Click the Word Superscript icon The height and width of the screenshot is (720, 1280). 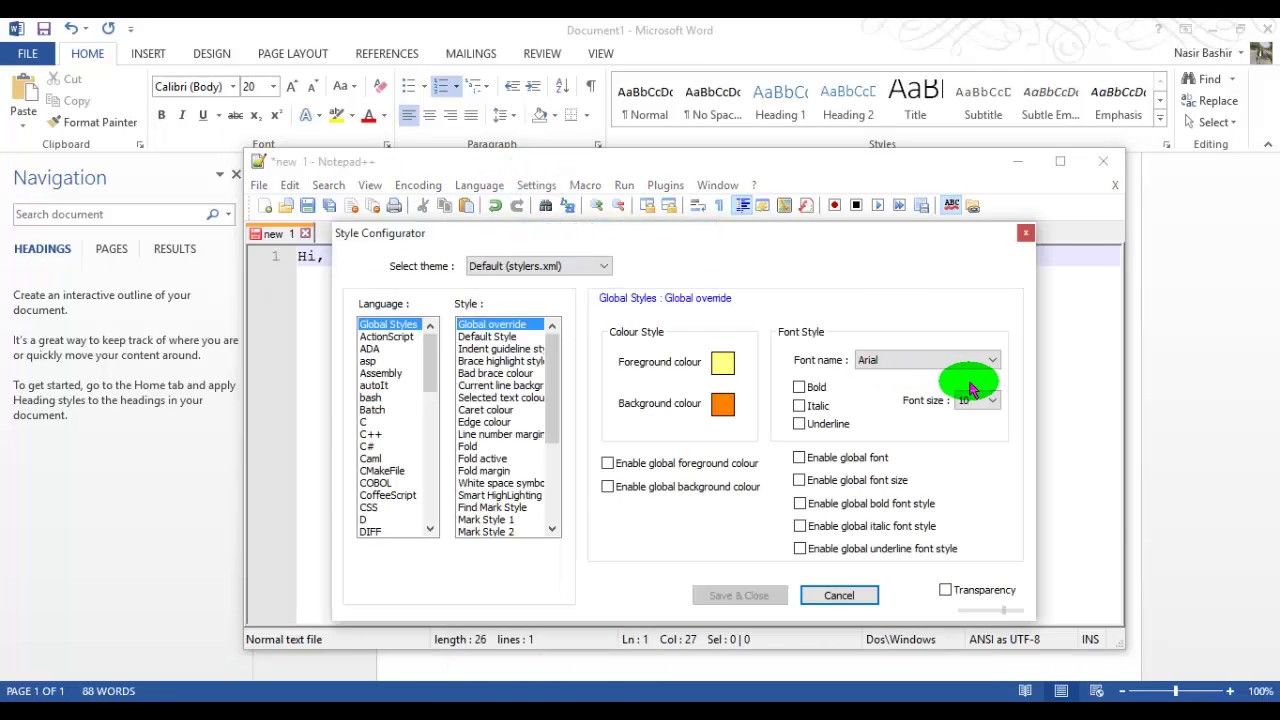277,115
